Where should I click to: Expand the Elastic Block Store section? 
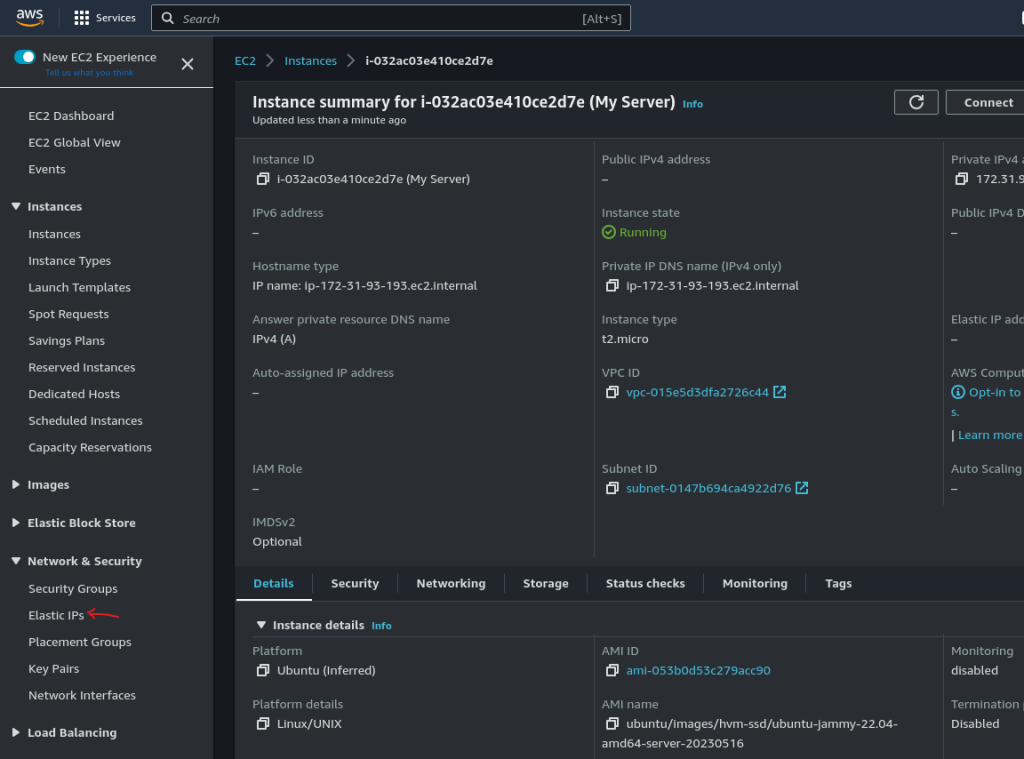16,523
